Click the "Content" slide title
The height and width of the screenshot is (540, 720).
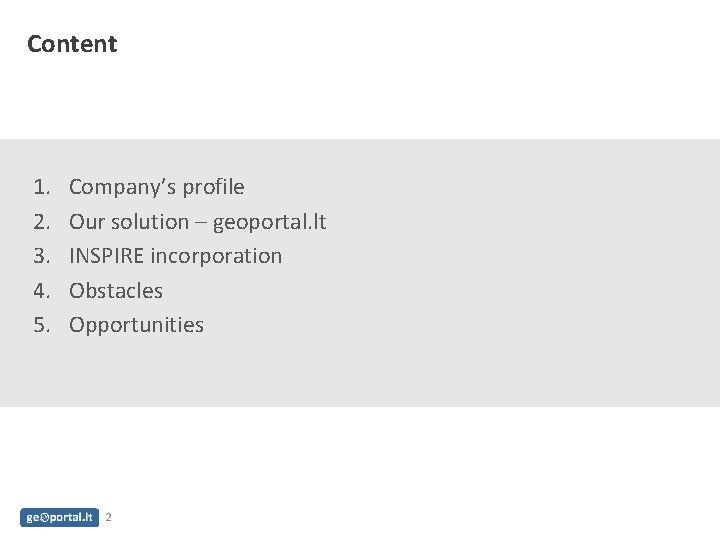coord(72,44)
